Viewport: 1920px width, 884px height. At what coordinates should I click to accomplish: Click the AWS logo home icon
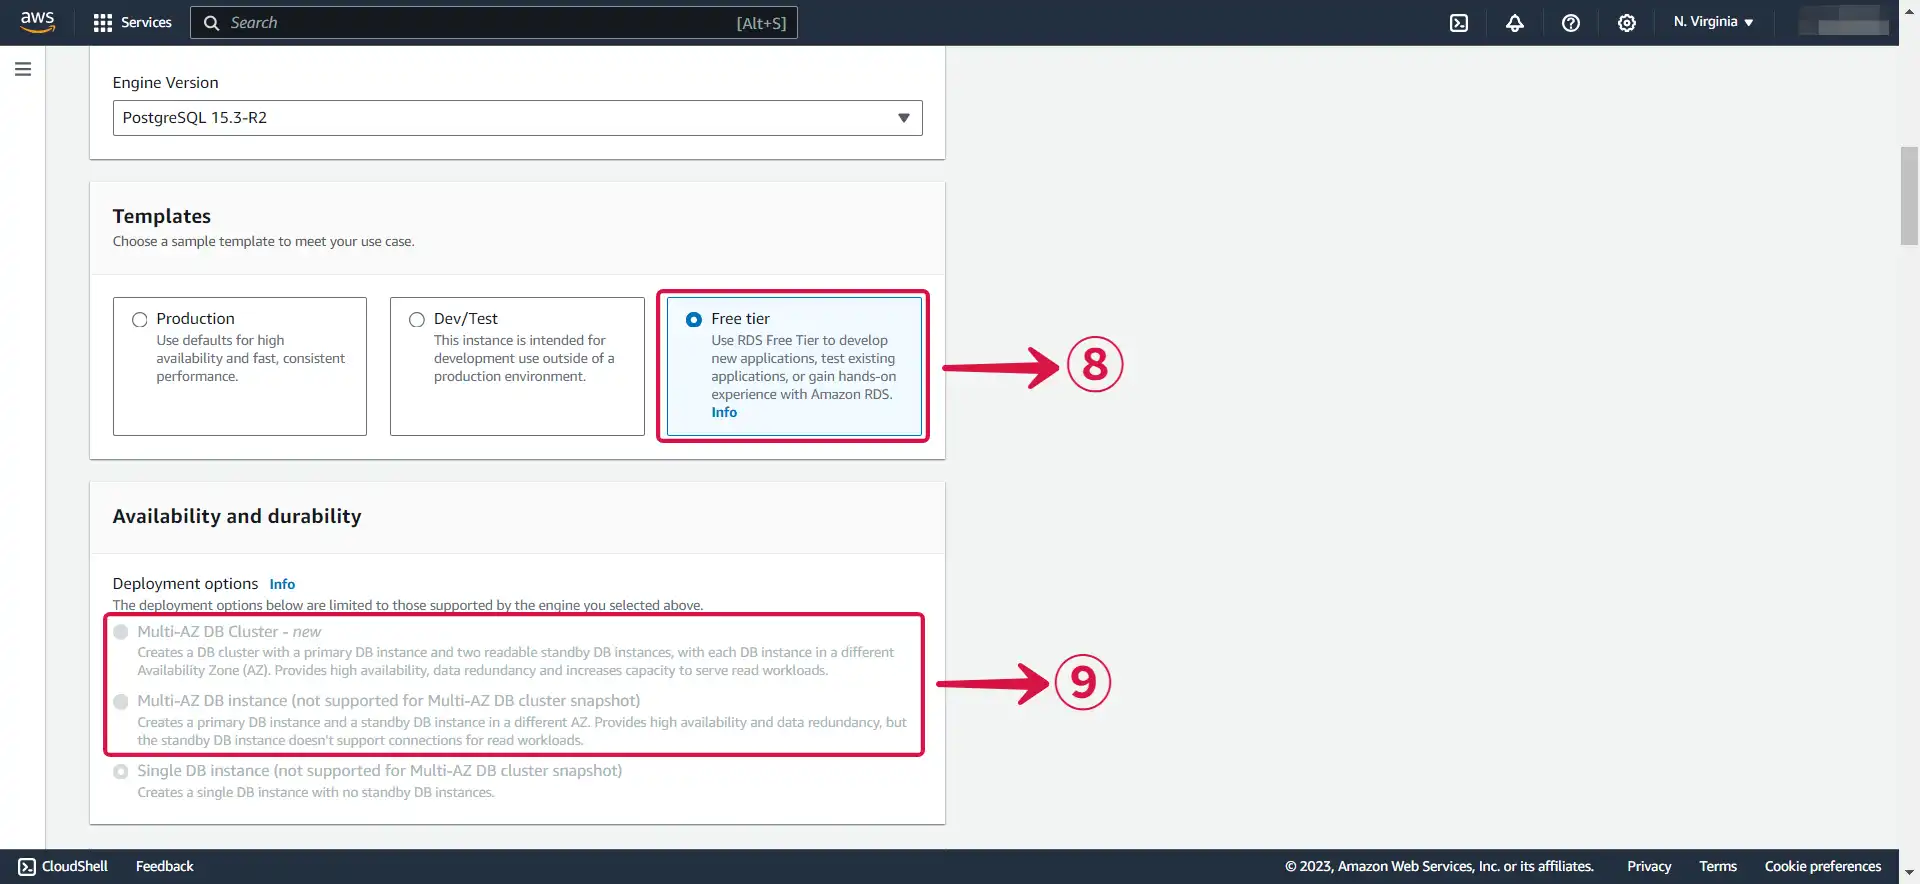point(37,22)
